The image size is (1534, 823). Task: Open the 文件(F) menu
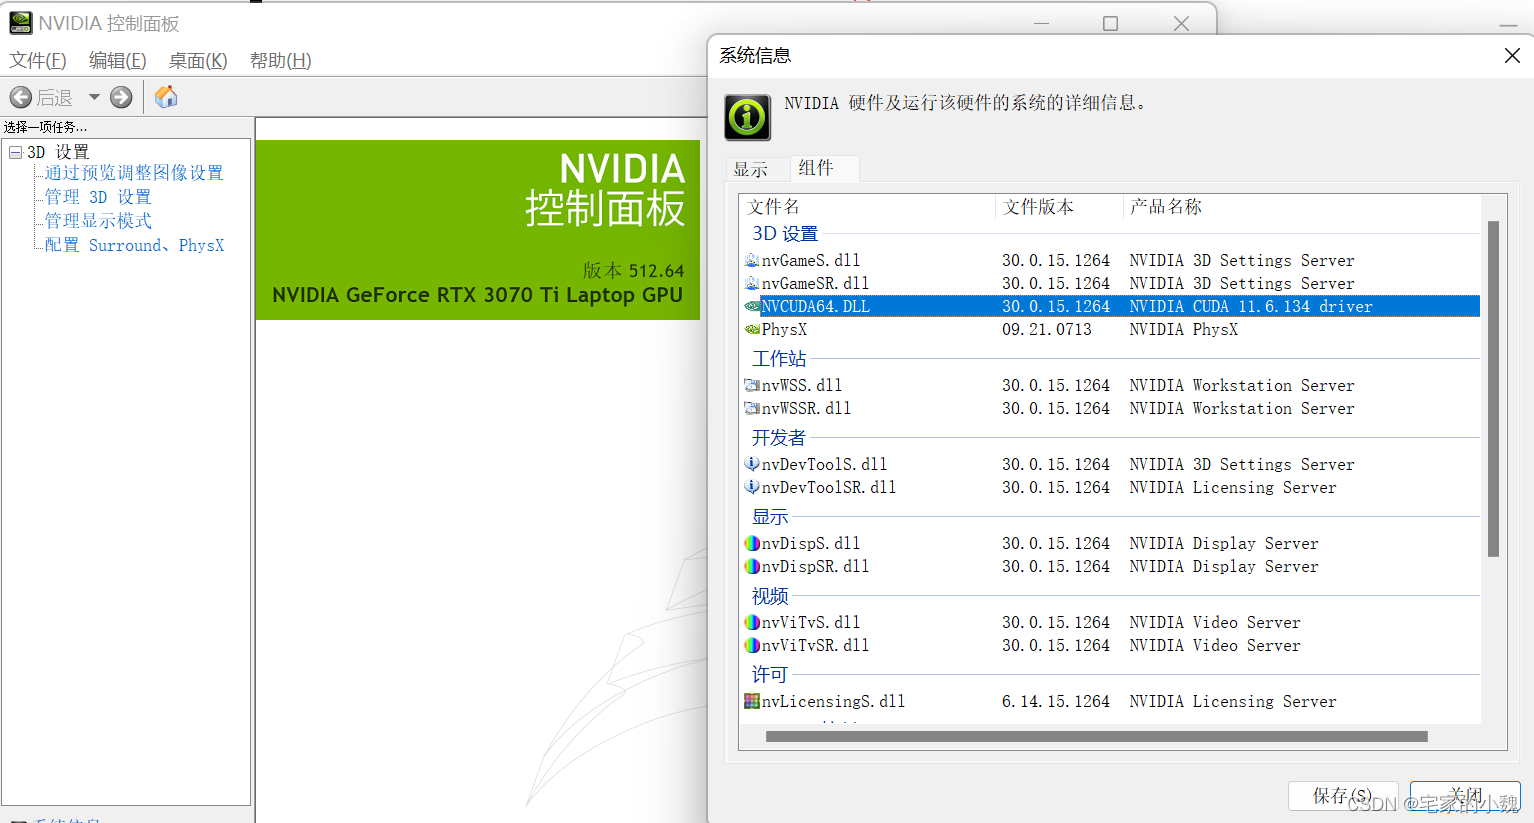point(38,61)
